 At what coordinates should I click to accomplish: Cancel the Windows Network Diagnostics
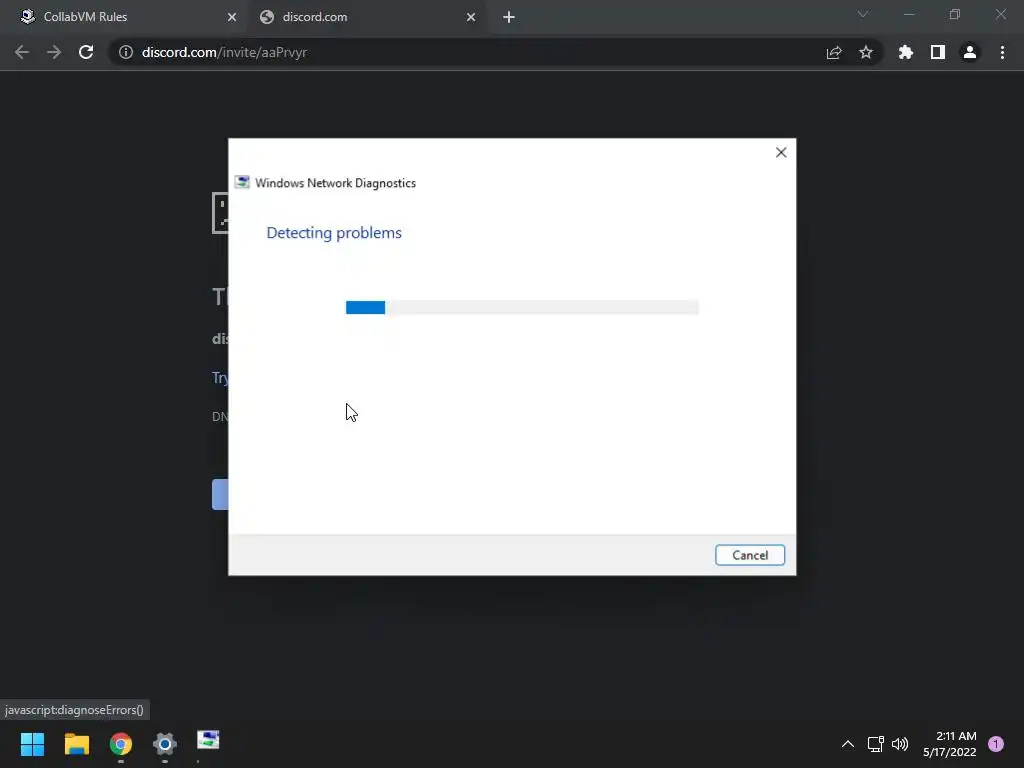point(750,555)
